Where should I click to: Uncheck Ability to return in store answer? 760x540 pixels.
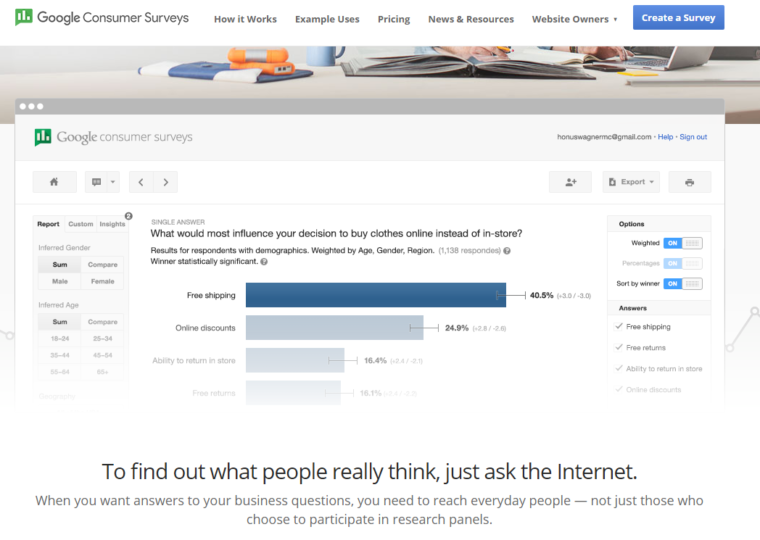618,368
